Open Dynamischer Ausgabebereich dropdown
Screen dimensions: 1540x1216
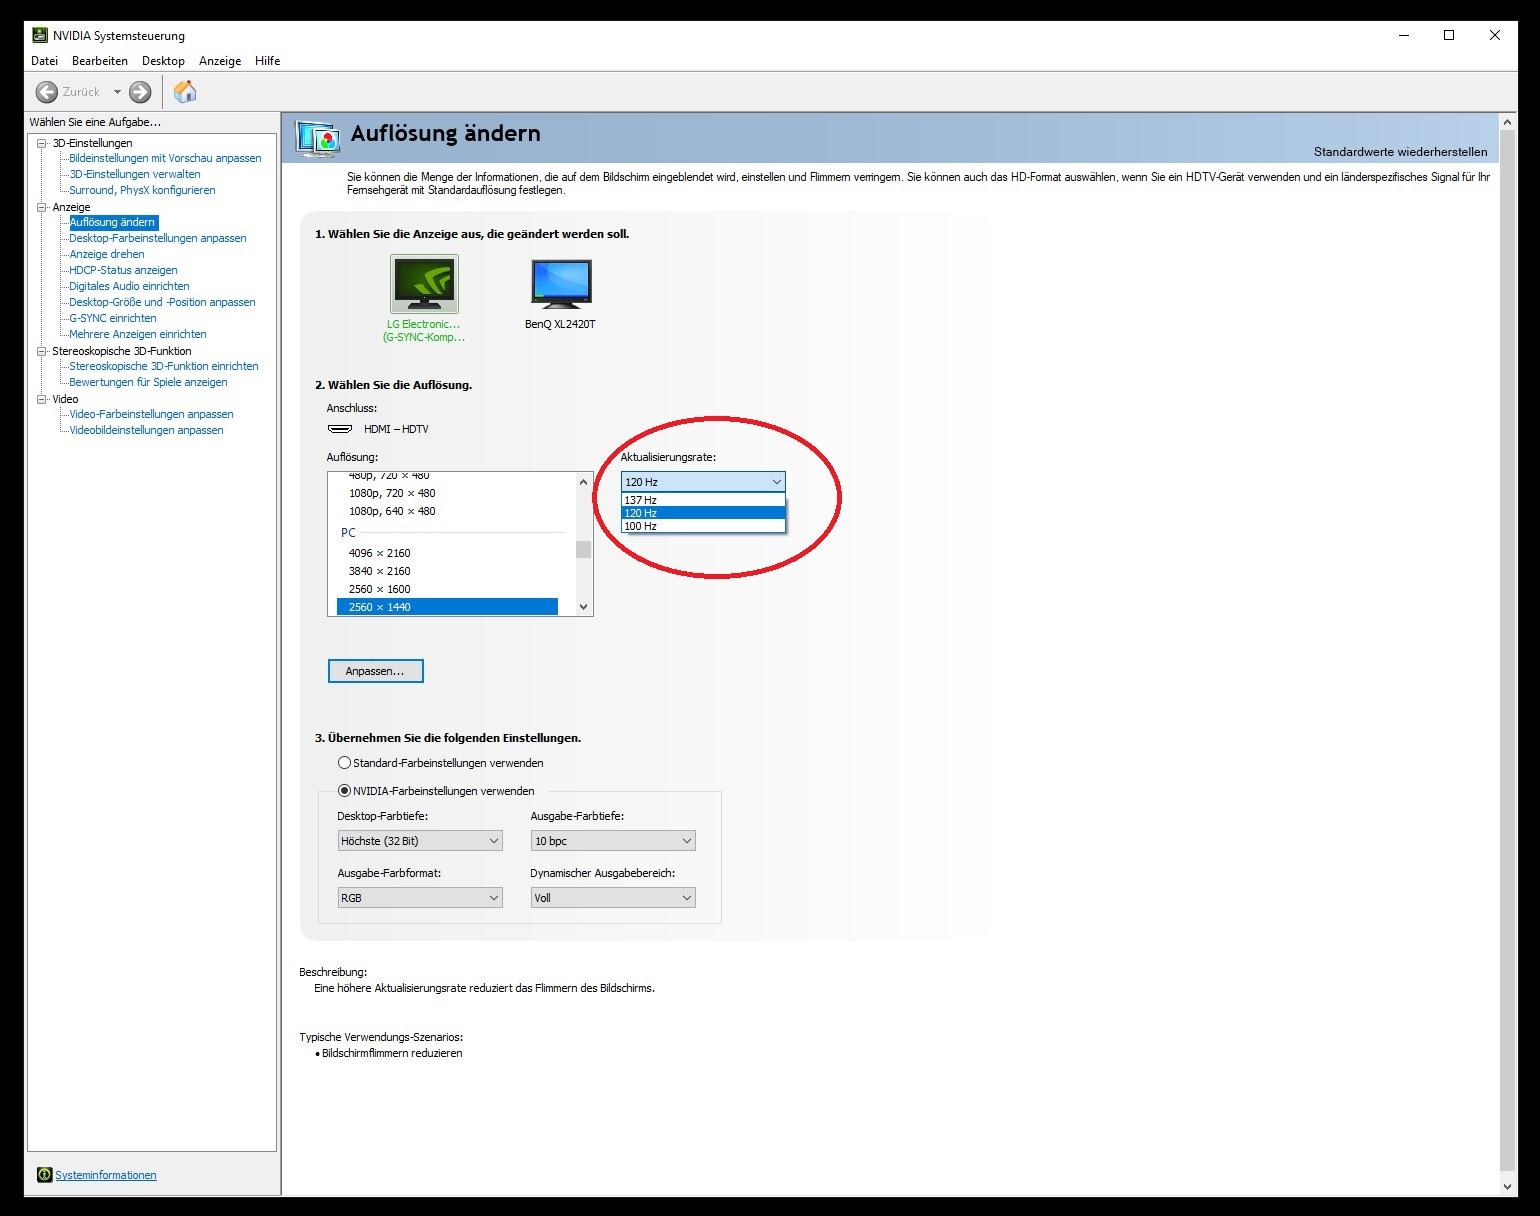613,898
